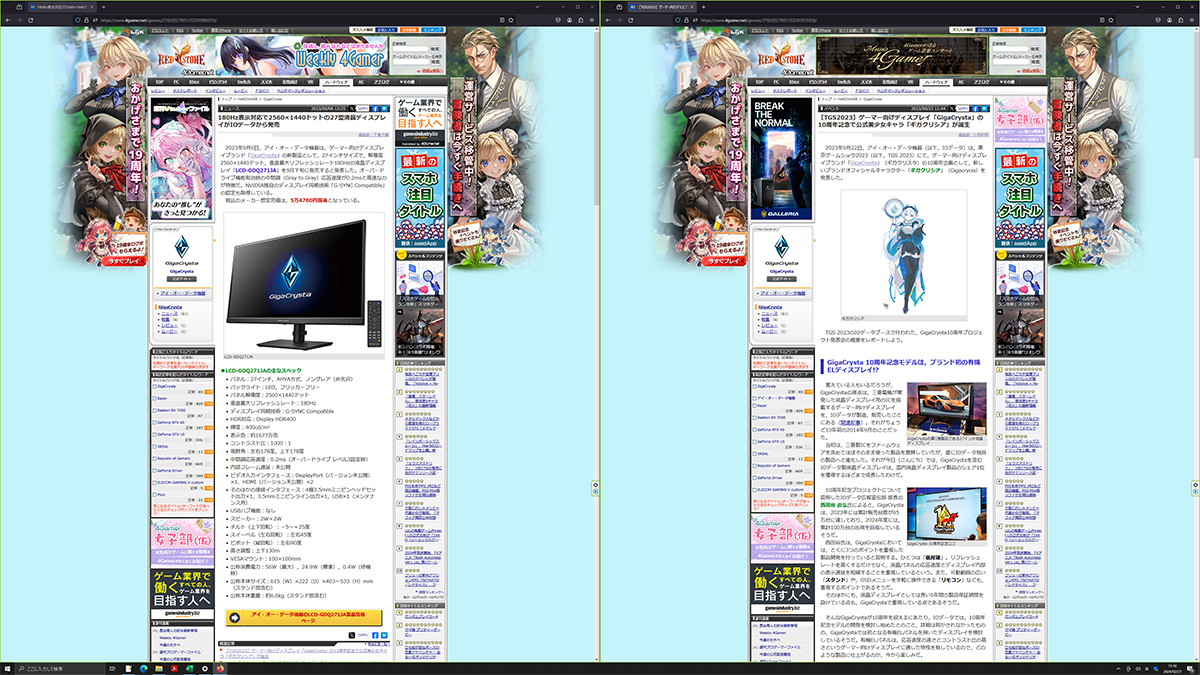Click the article search field in the left window
This screenshot has width=1200, height=675.
point(410,49)
